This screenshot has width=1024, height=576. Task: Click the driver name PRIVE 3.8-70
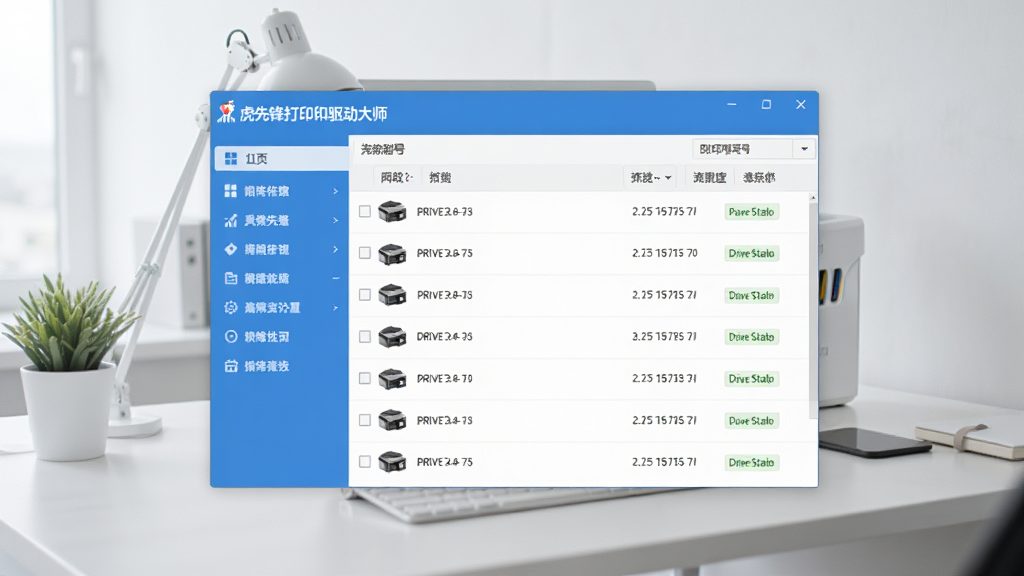pos(445,378)
